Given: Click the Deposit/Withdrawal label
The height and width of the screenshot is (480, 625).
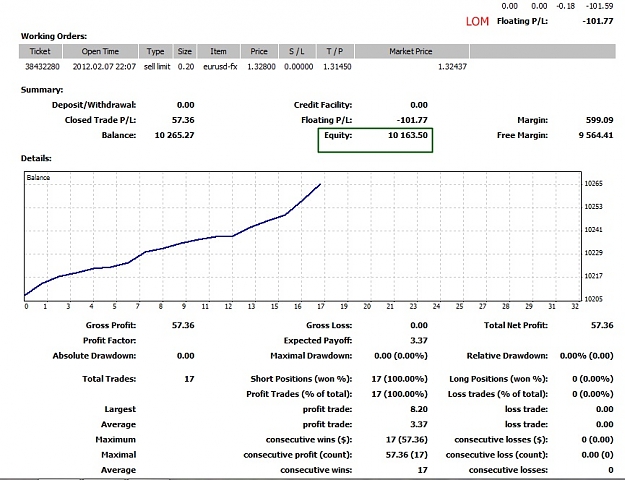Looking at the screenshot, I should click(x=94, y=105).
